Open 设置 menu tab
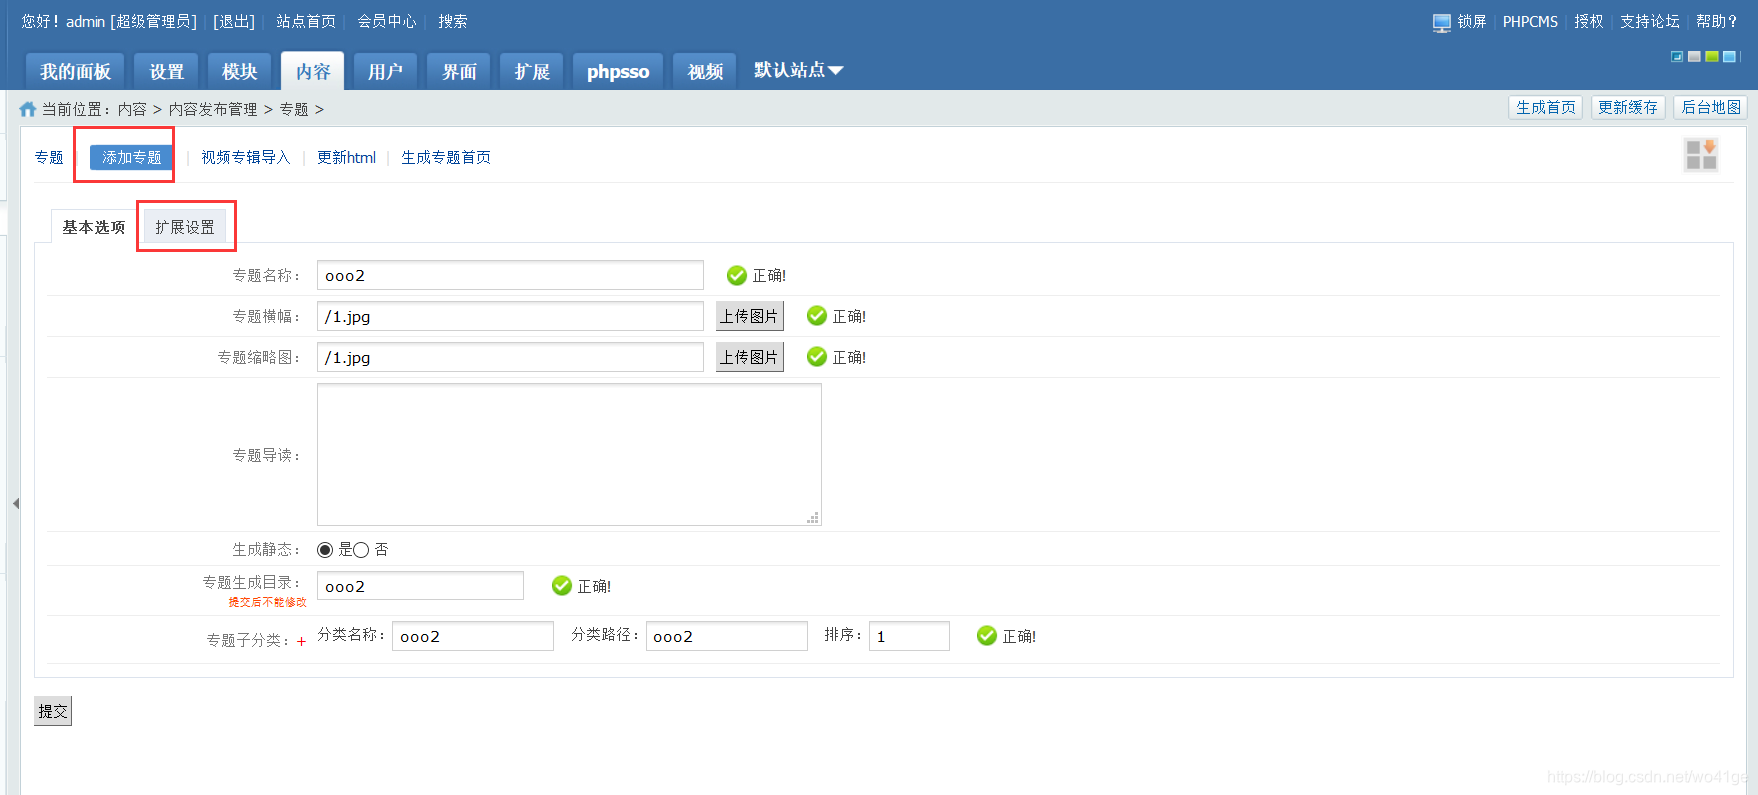 click(166, 71)
